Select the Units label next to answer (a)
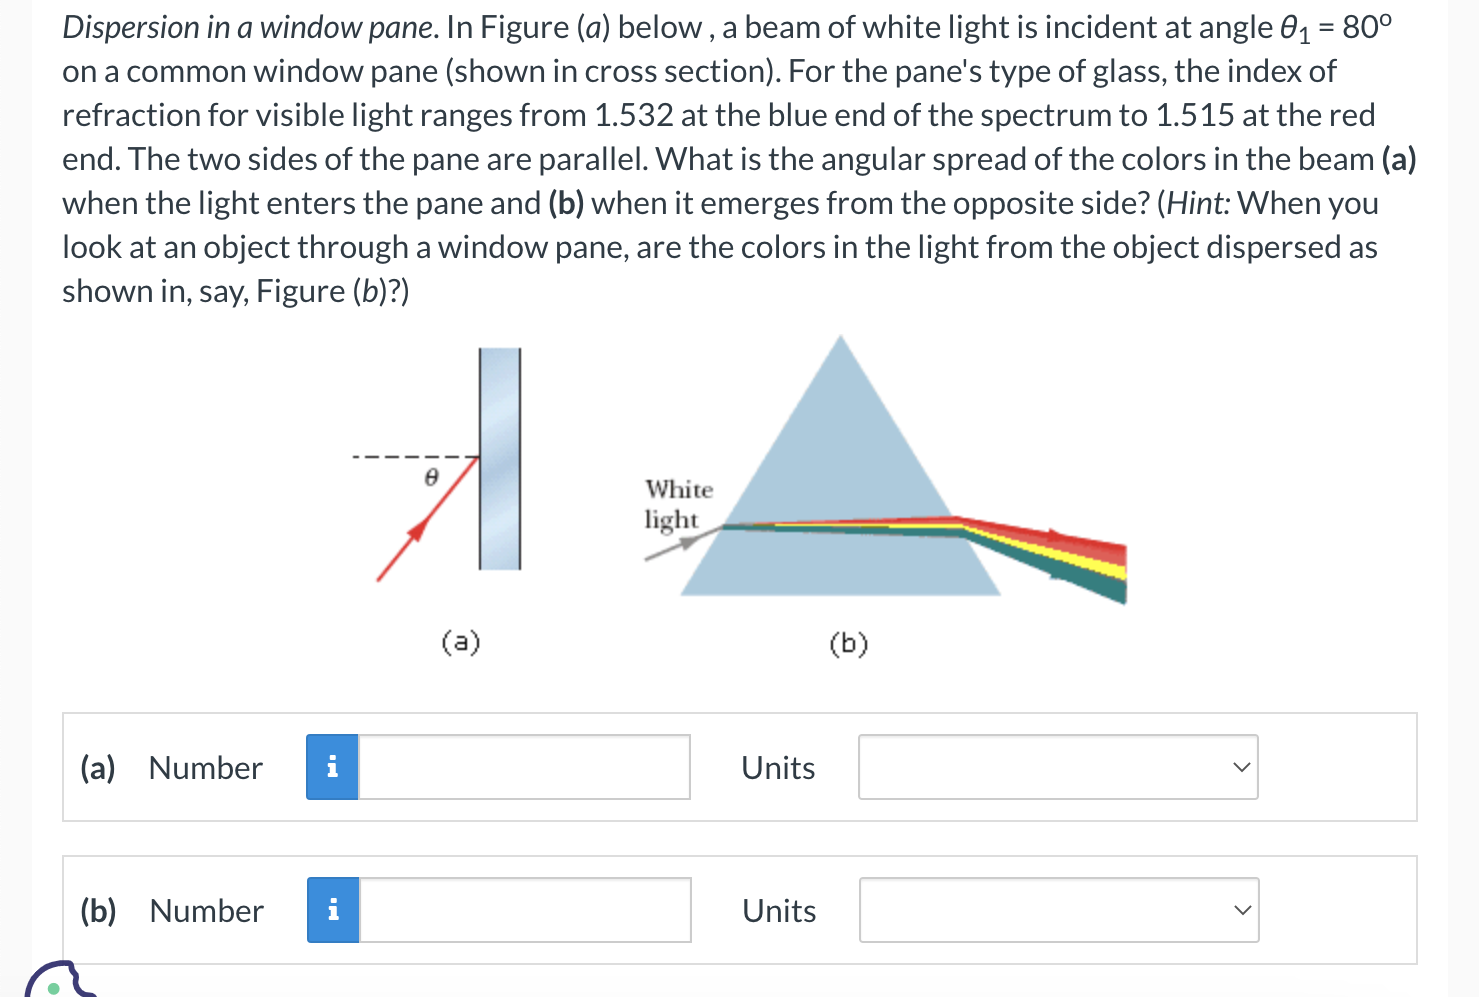 click(778, 766)
